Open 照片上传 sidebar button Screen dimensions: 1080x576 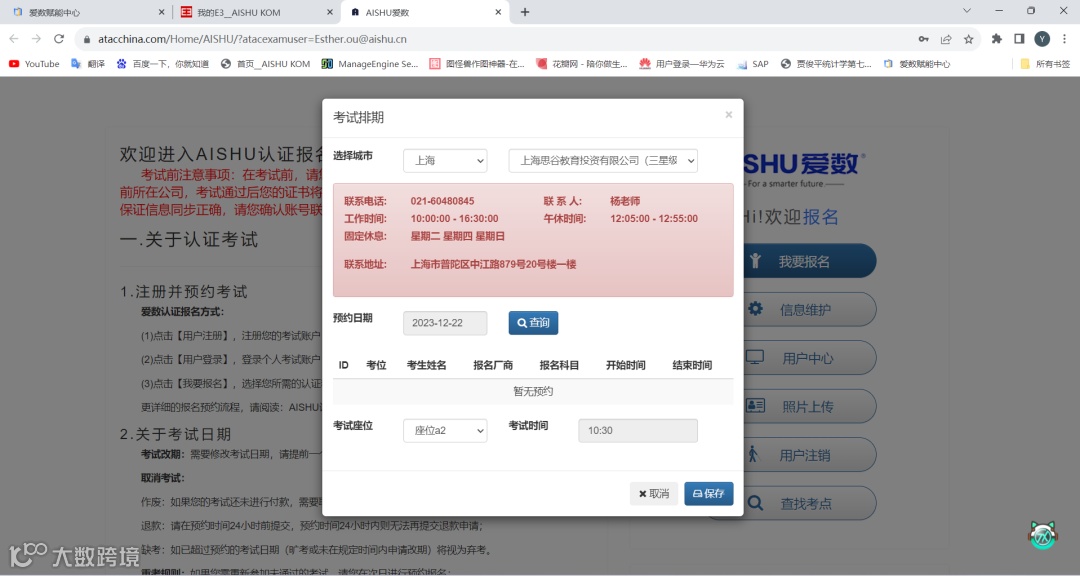(804, 407)
